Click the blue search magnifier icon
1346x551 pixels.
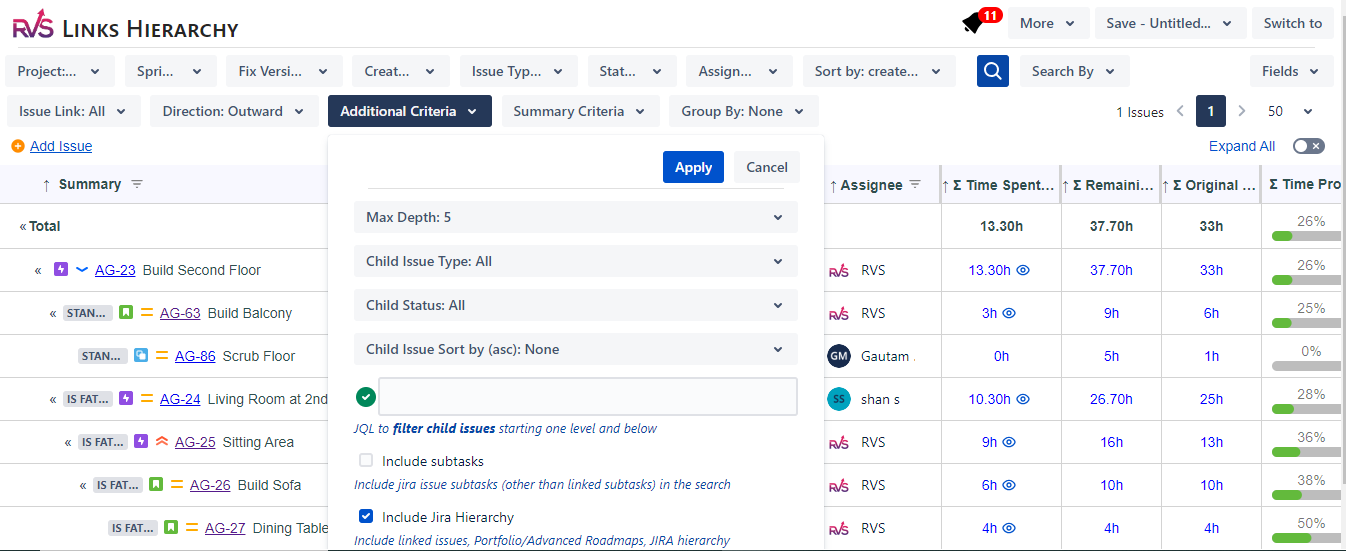992,71
